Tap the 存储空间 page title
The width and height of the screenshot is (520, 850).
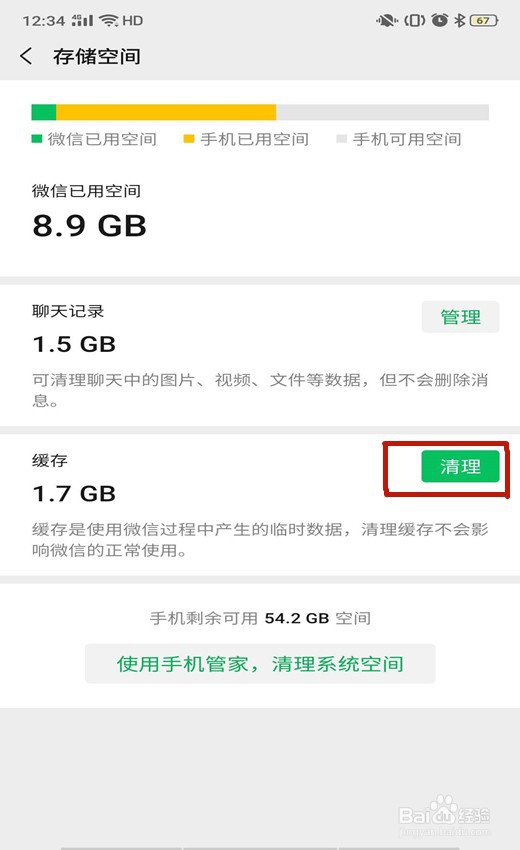(x=97, y=56)
